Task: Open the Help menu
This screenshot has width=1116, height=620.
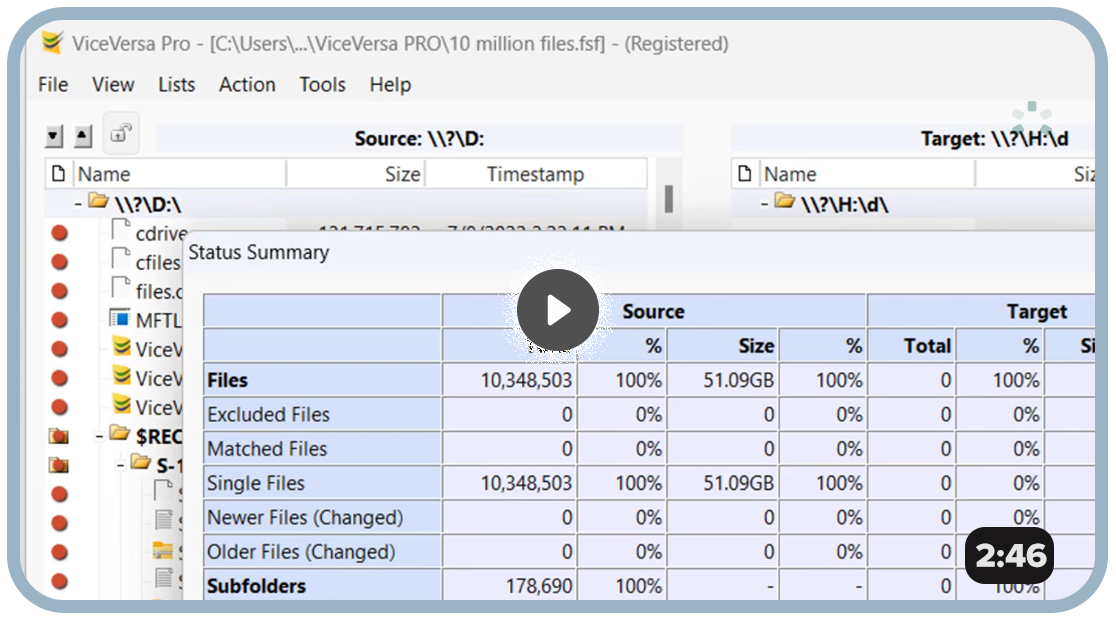Action: coord(390,85)
